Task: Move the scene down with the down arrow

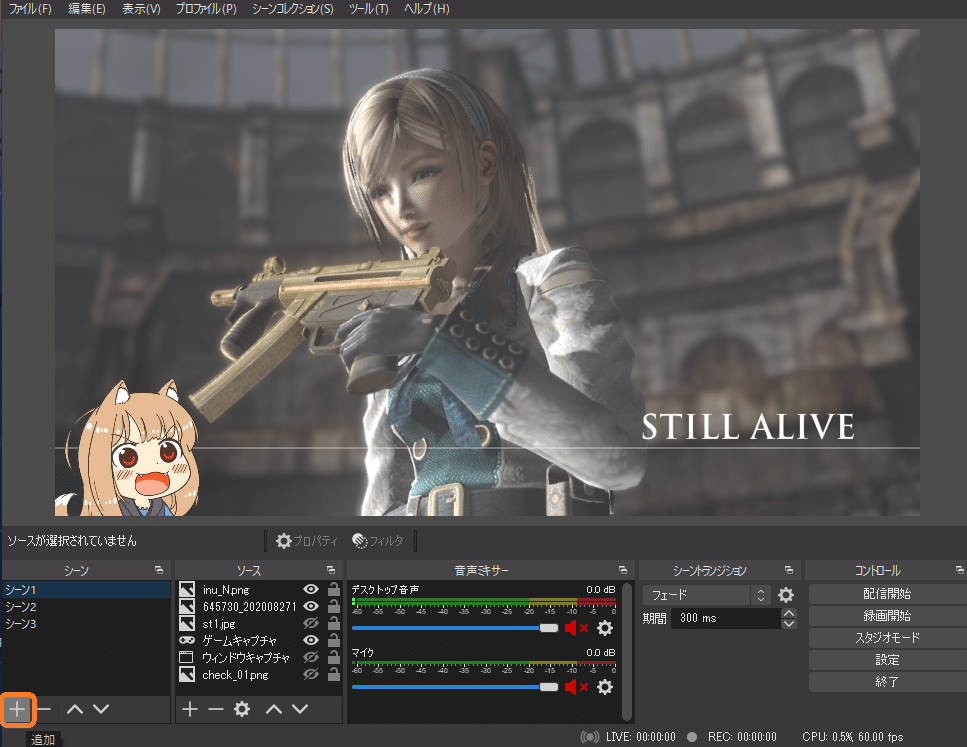Action: 101,709
